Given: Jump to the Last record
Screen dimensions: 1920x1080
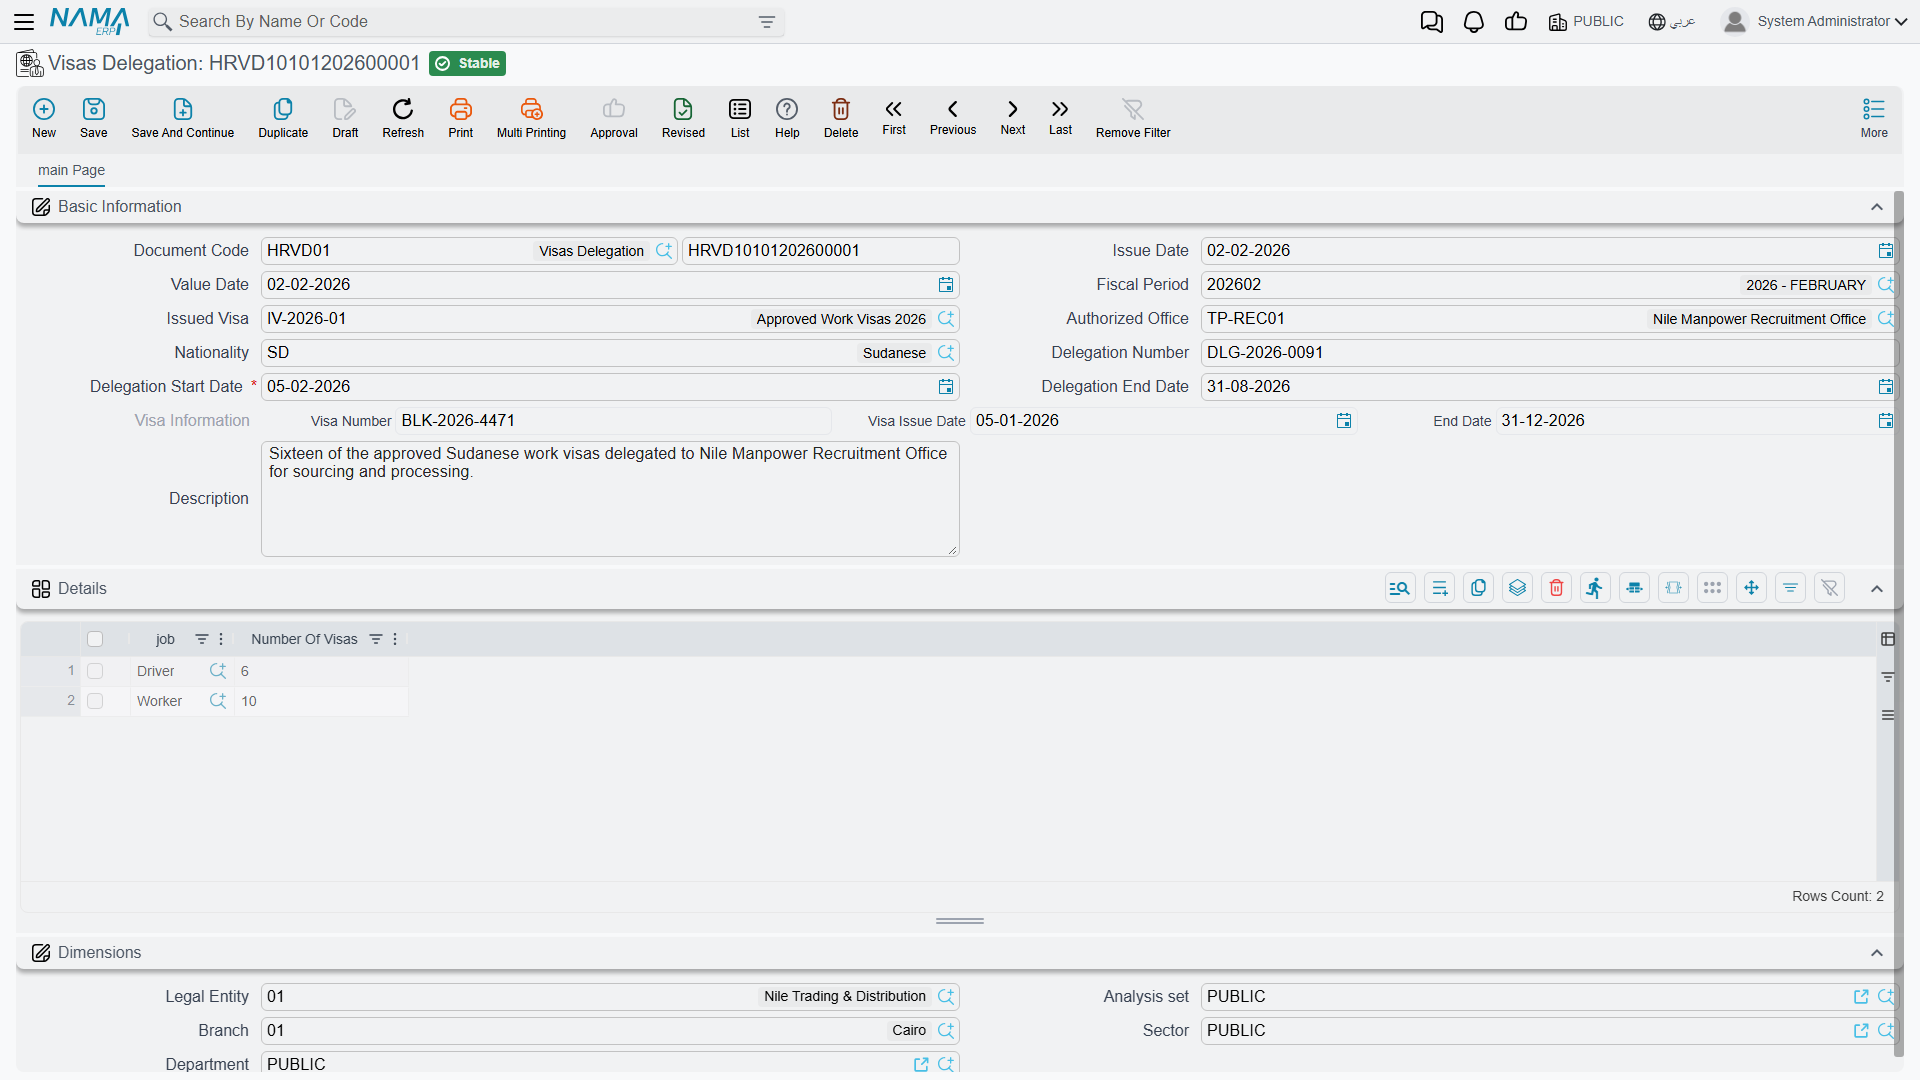Looking at the screenshot, I should pos(1060,117).
